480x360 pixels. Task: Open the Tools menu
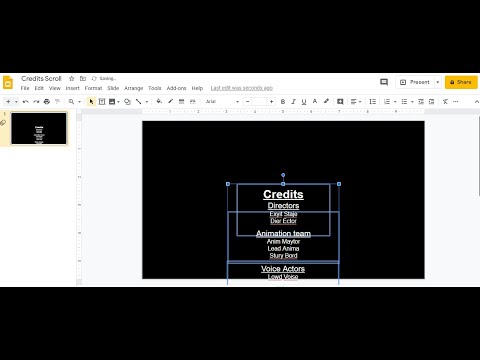pyautogui.click(x=155, y=88)
